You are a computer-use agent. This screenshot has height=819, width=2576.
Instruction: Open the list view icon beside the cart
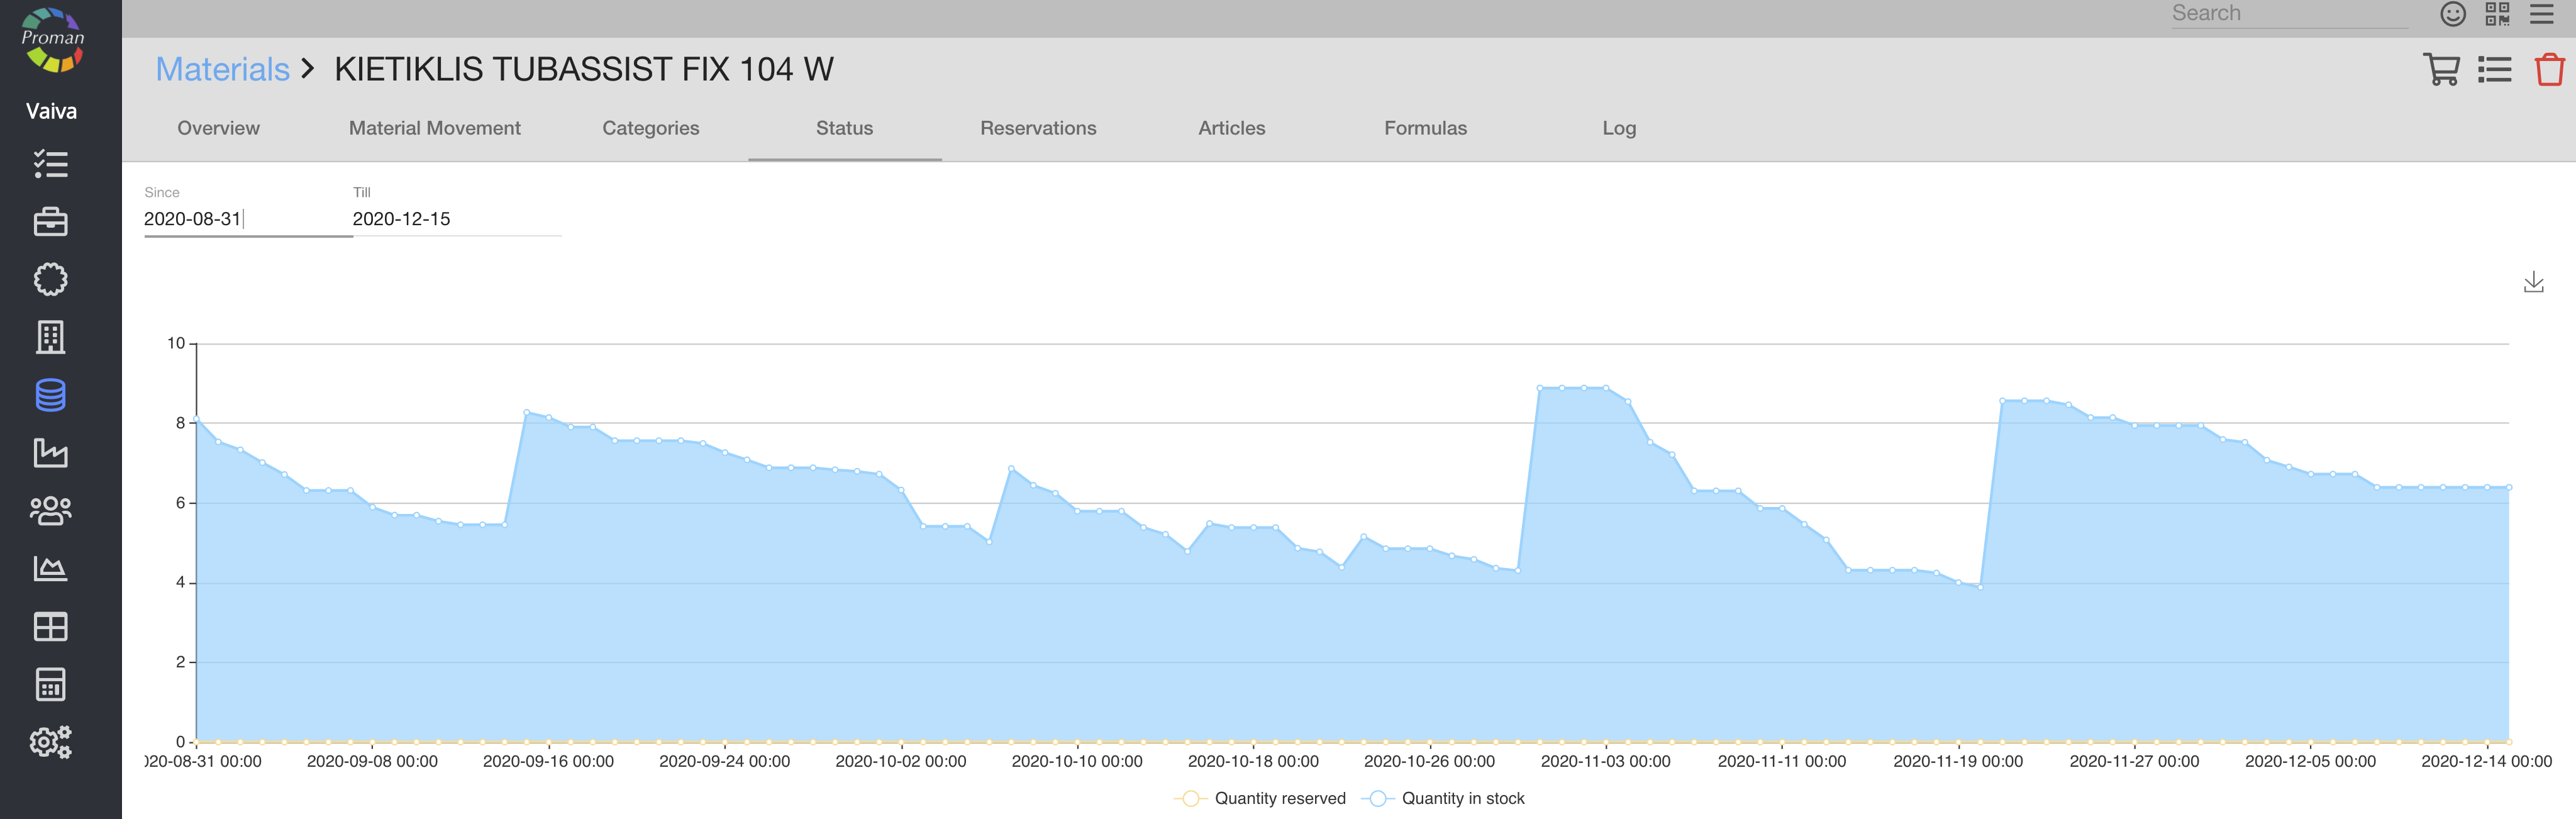point(2494,70)
